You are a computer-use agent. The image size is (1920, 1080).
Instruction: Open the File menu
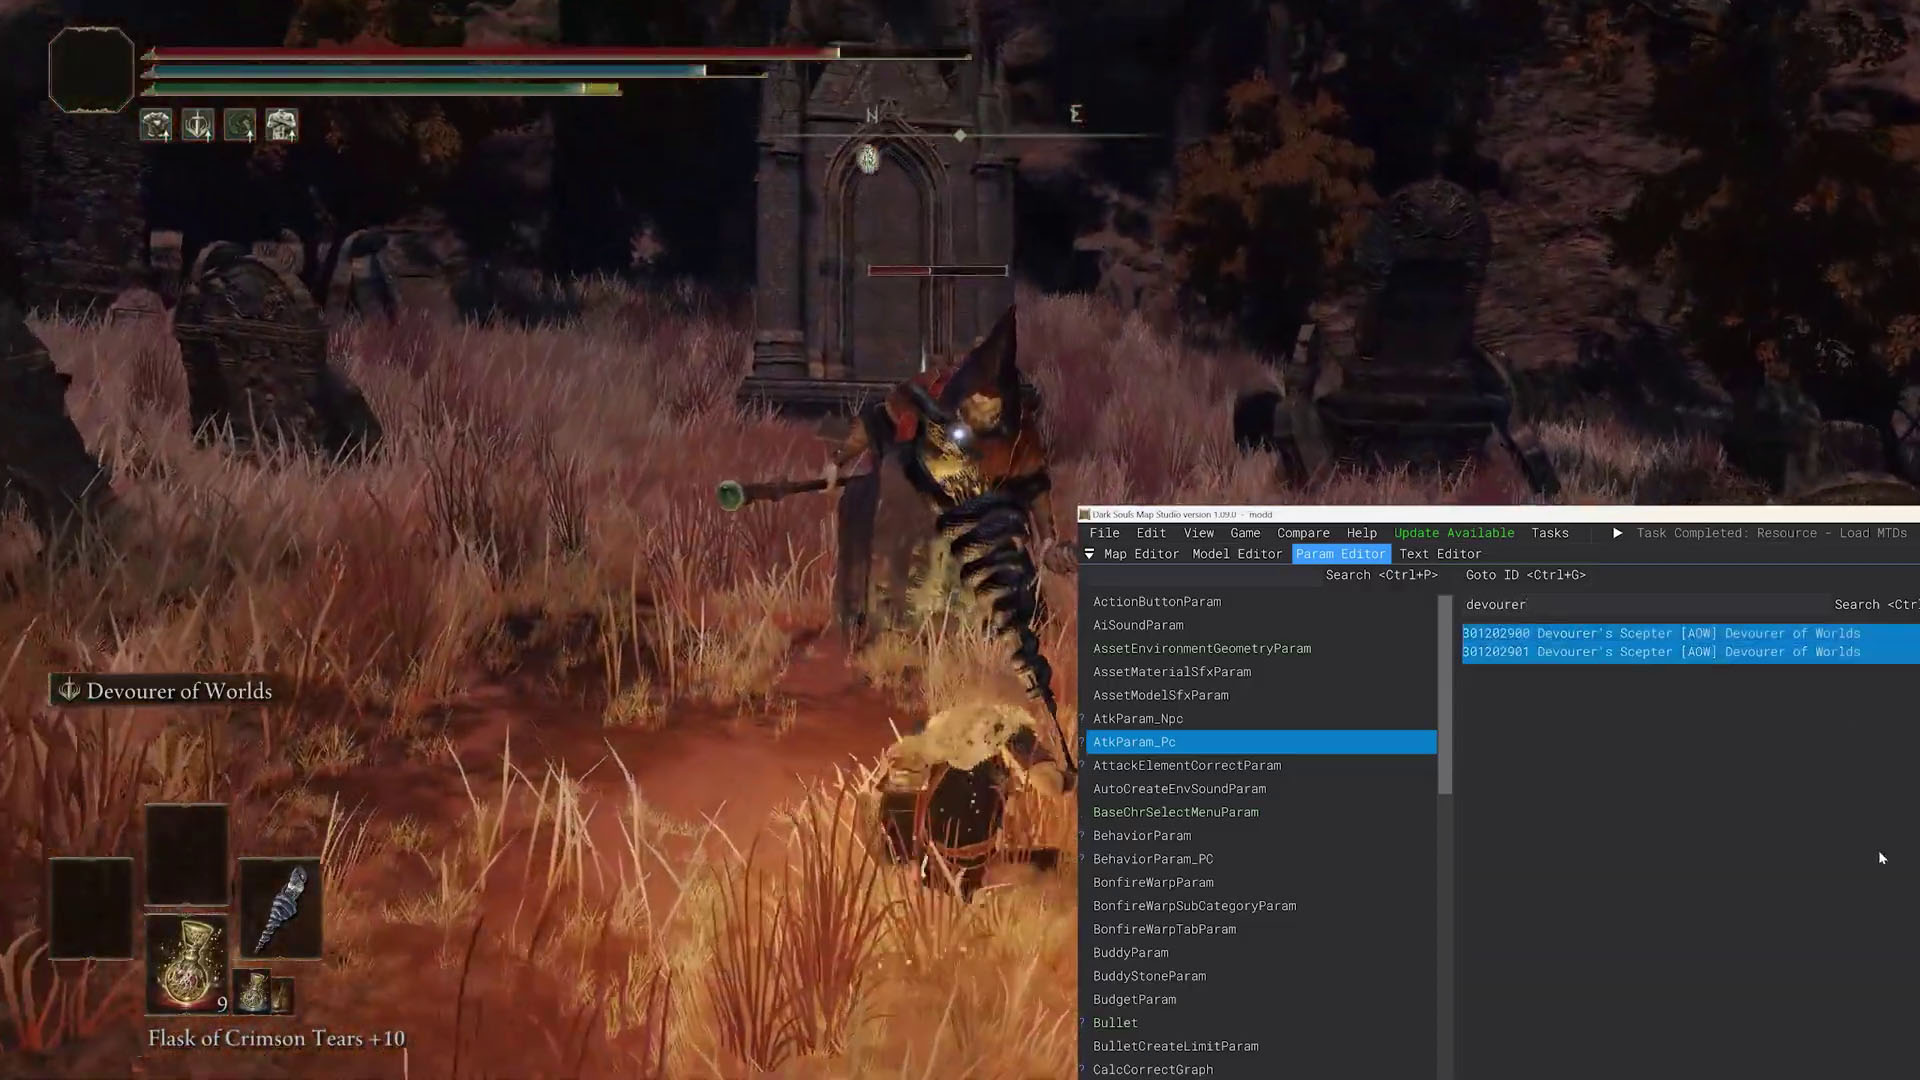[x=1104, y=533]
